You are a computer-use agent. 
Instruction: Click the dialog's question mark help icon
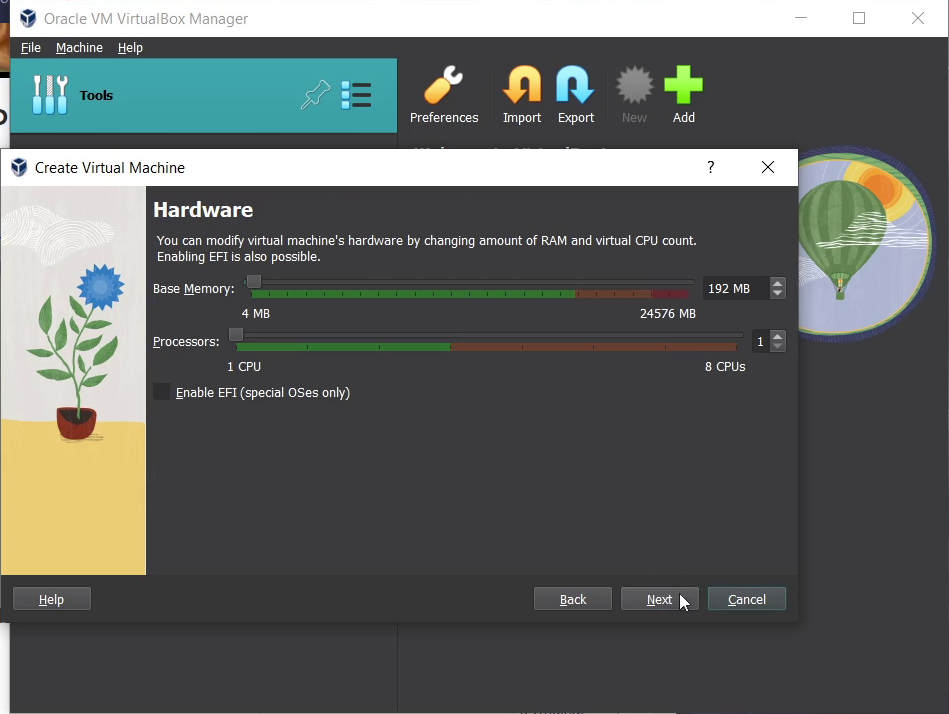click(711, 167)
